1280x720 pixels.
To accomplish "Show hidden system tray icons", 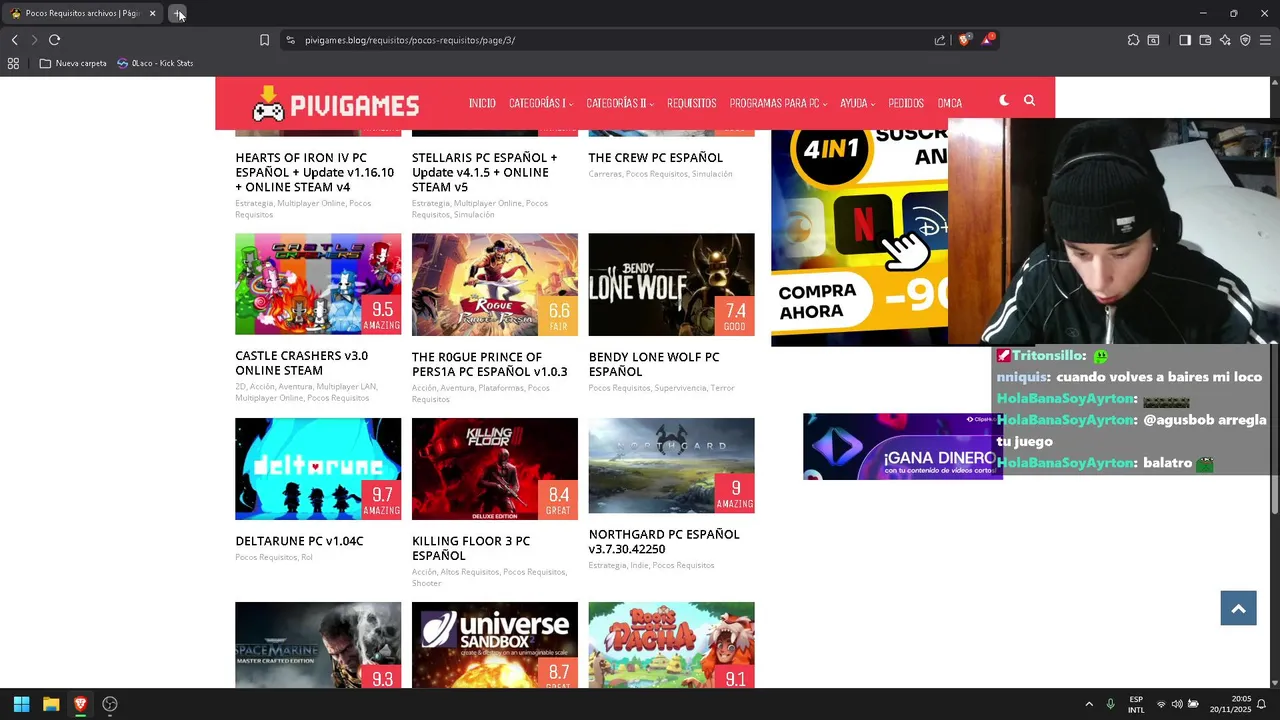I will click(1089, 704).
